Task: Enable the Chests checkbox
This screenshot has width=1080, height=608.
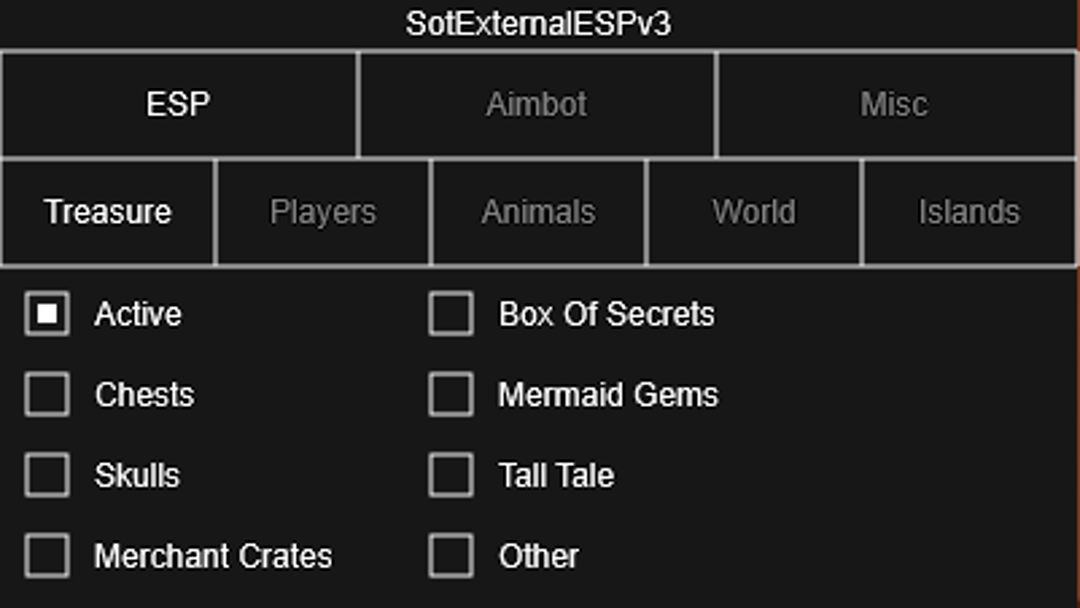Action: (47, 395)
